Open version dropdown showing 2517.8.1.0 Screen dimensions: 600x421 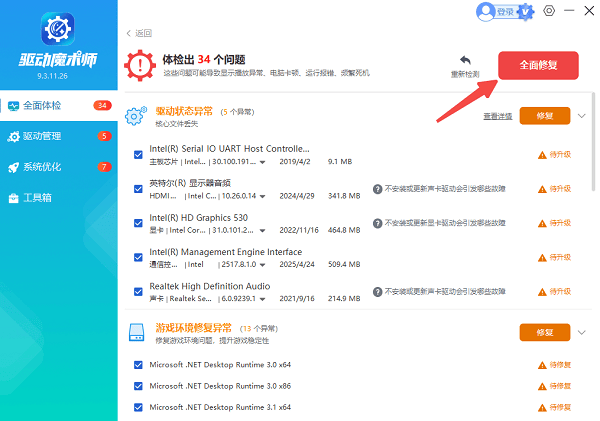click(x=262, y=265)
